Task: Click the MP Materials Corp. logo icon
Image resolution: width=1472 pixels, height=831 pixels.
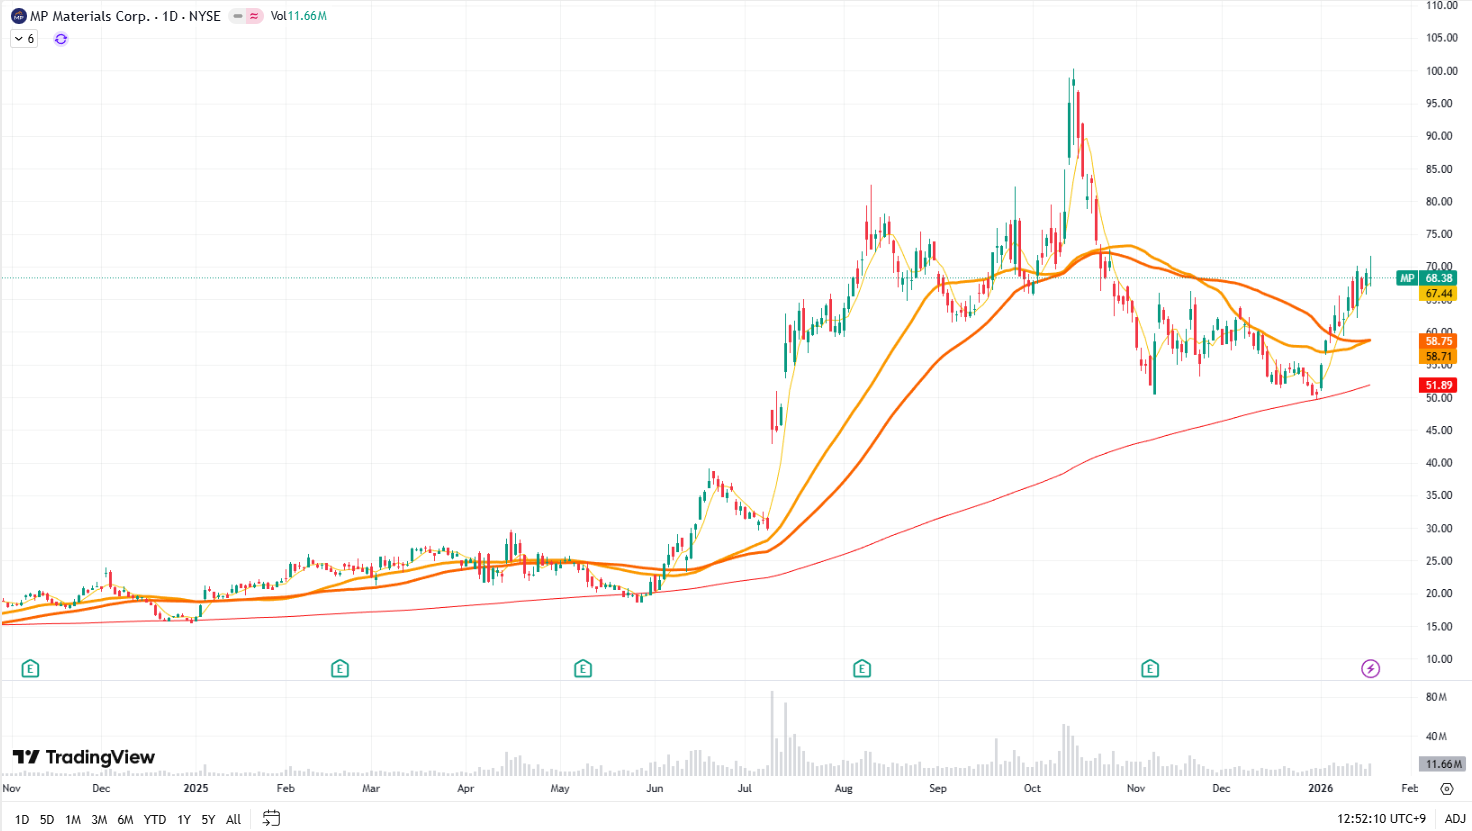Action: point(18,16)
